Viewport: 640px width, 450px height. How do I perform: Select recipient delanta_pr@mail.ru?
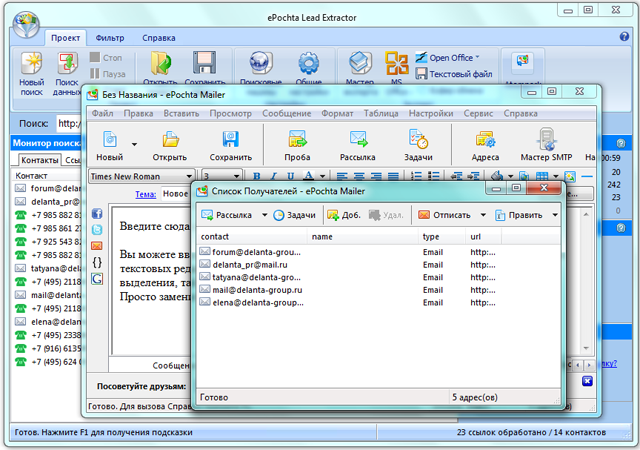pyautogui.click(x=250, y=265)
